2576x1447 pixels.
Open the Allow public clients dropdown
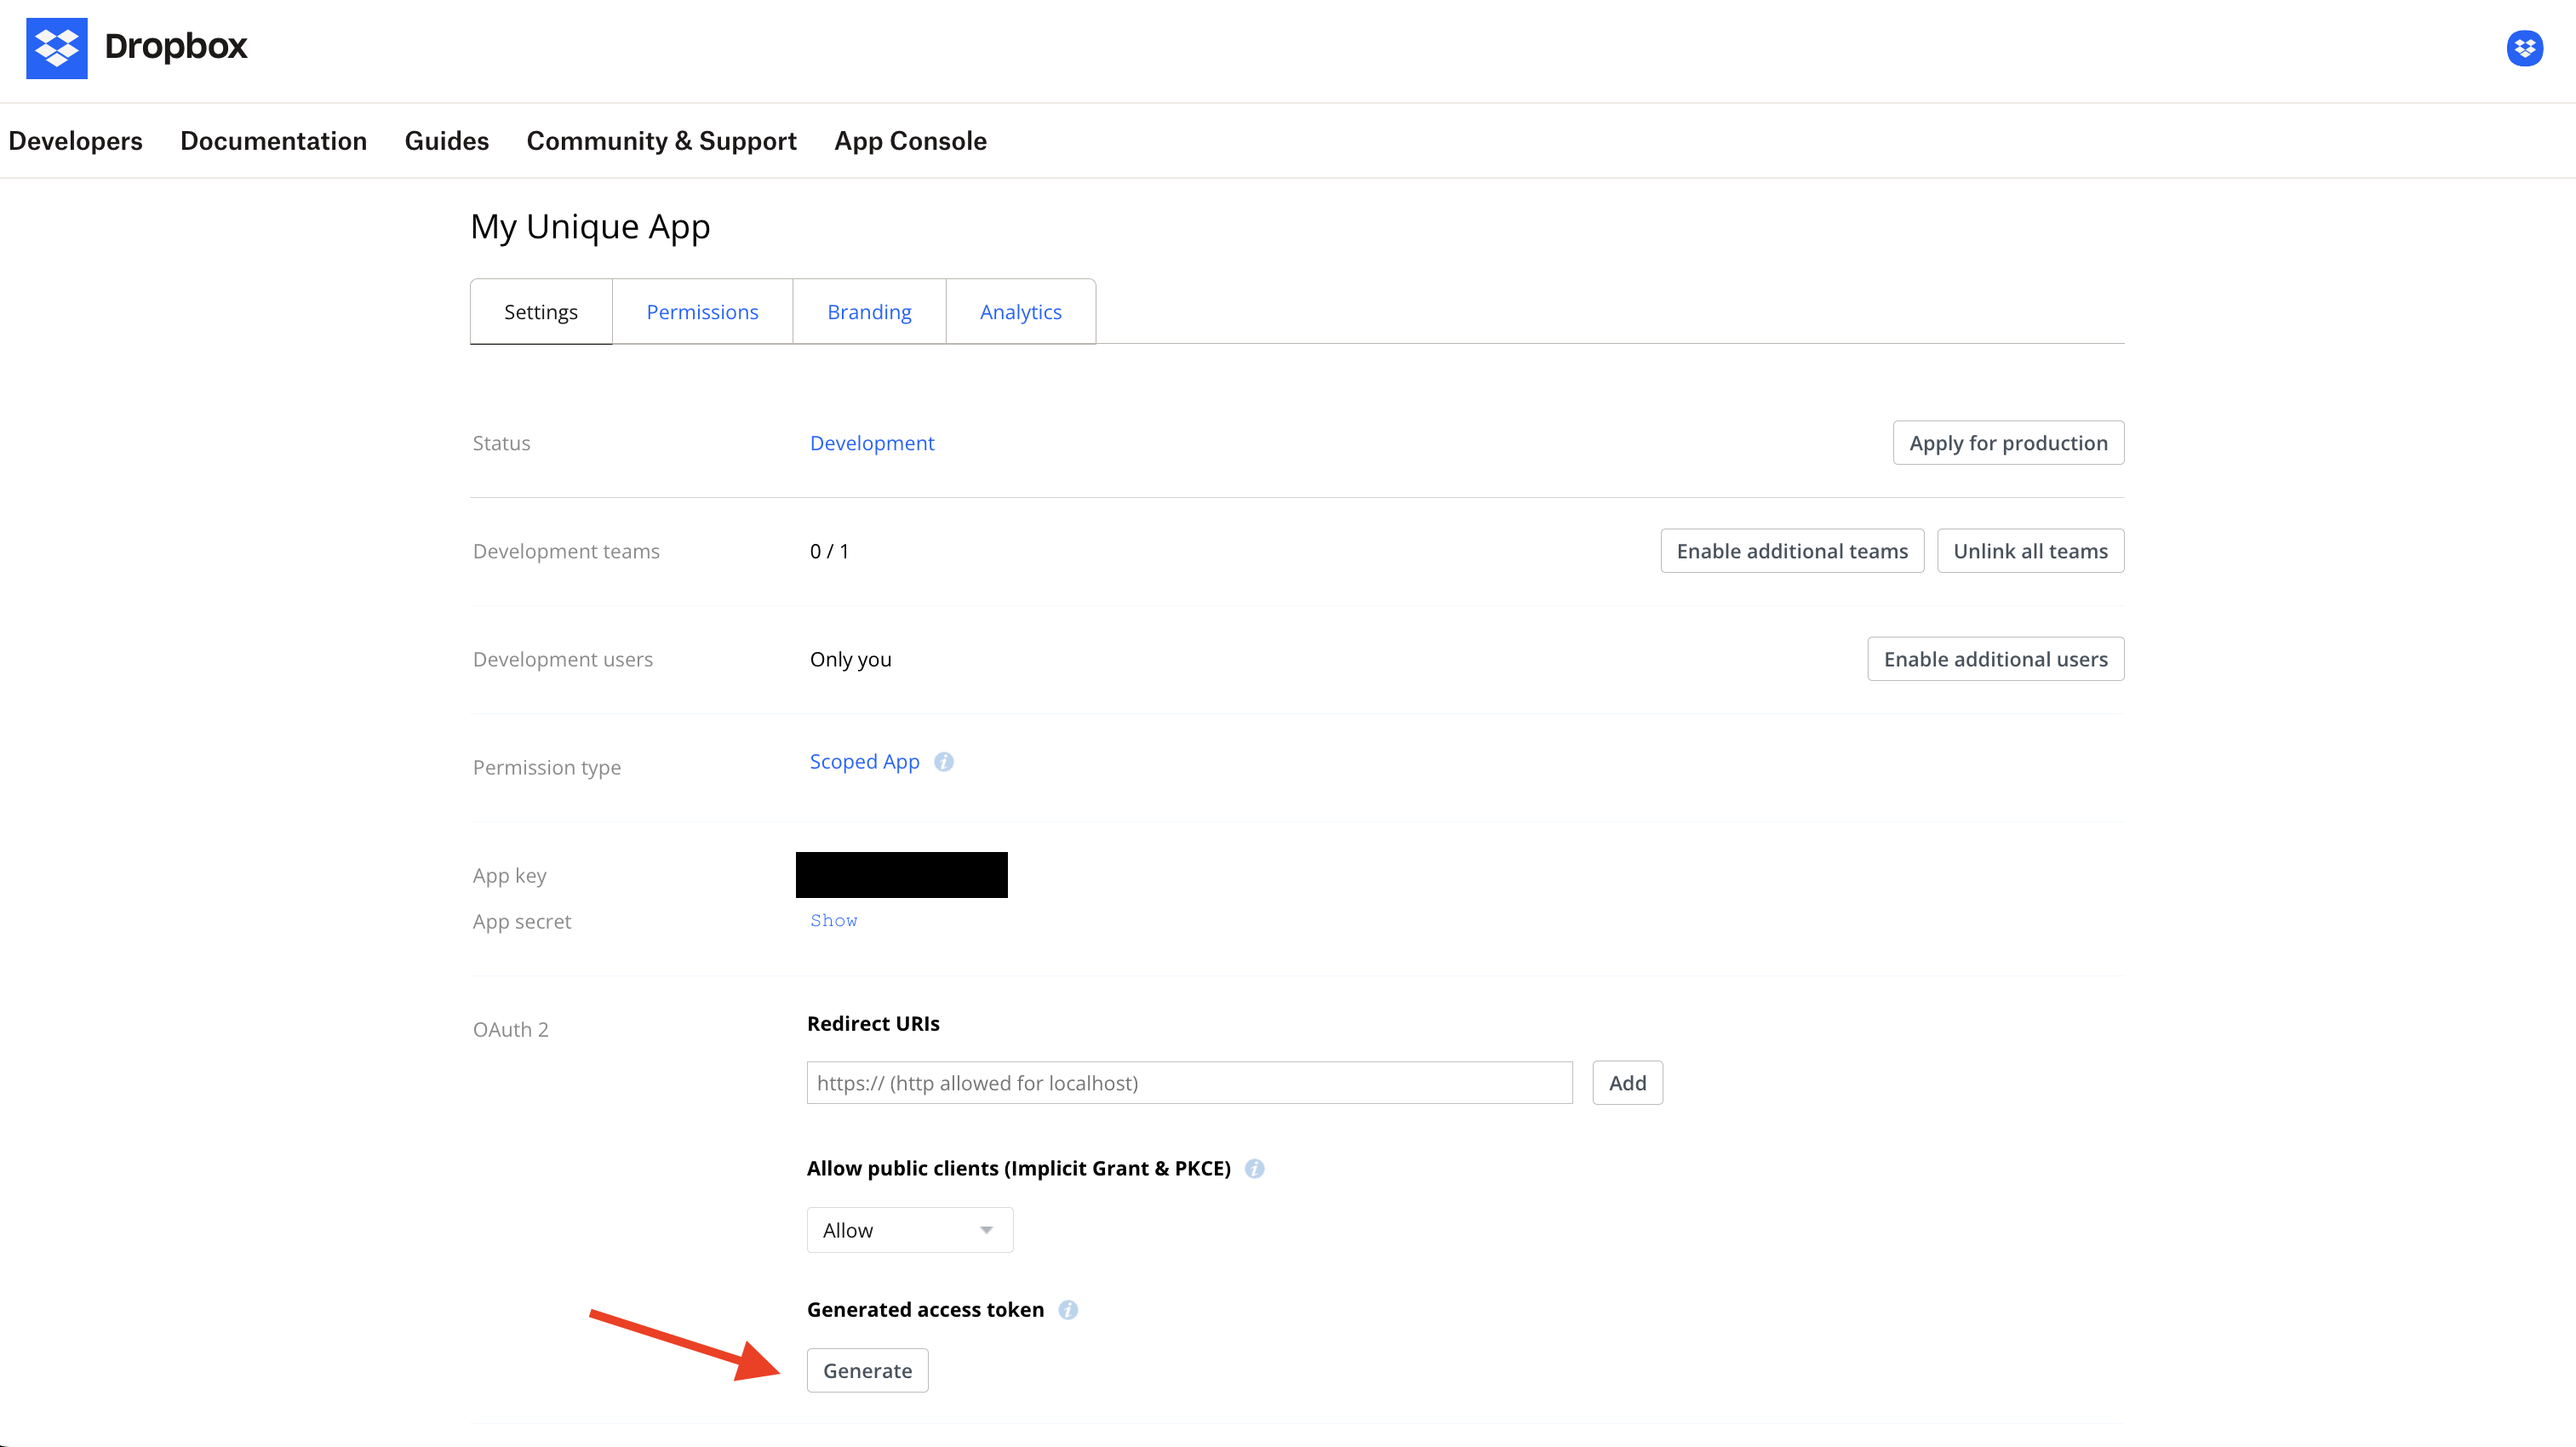point(909,1230)
